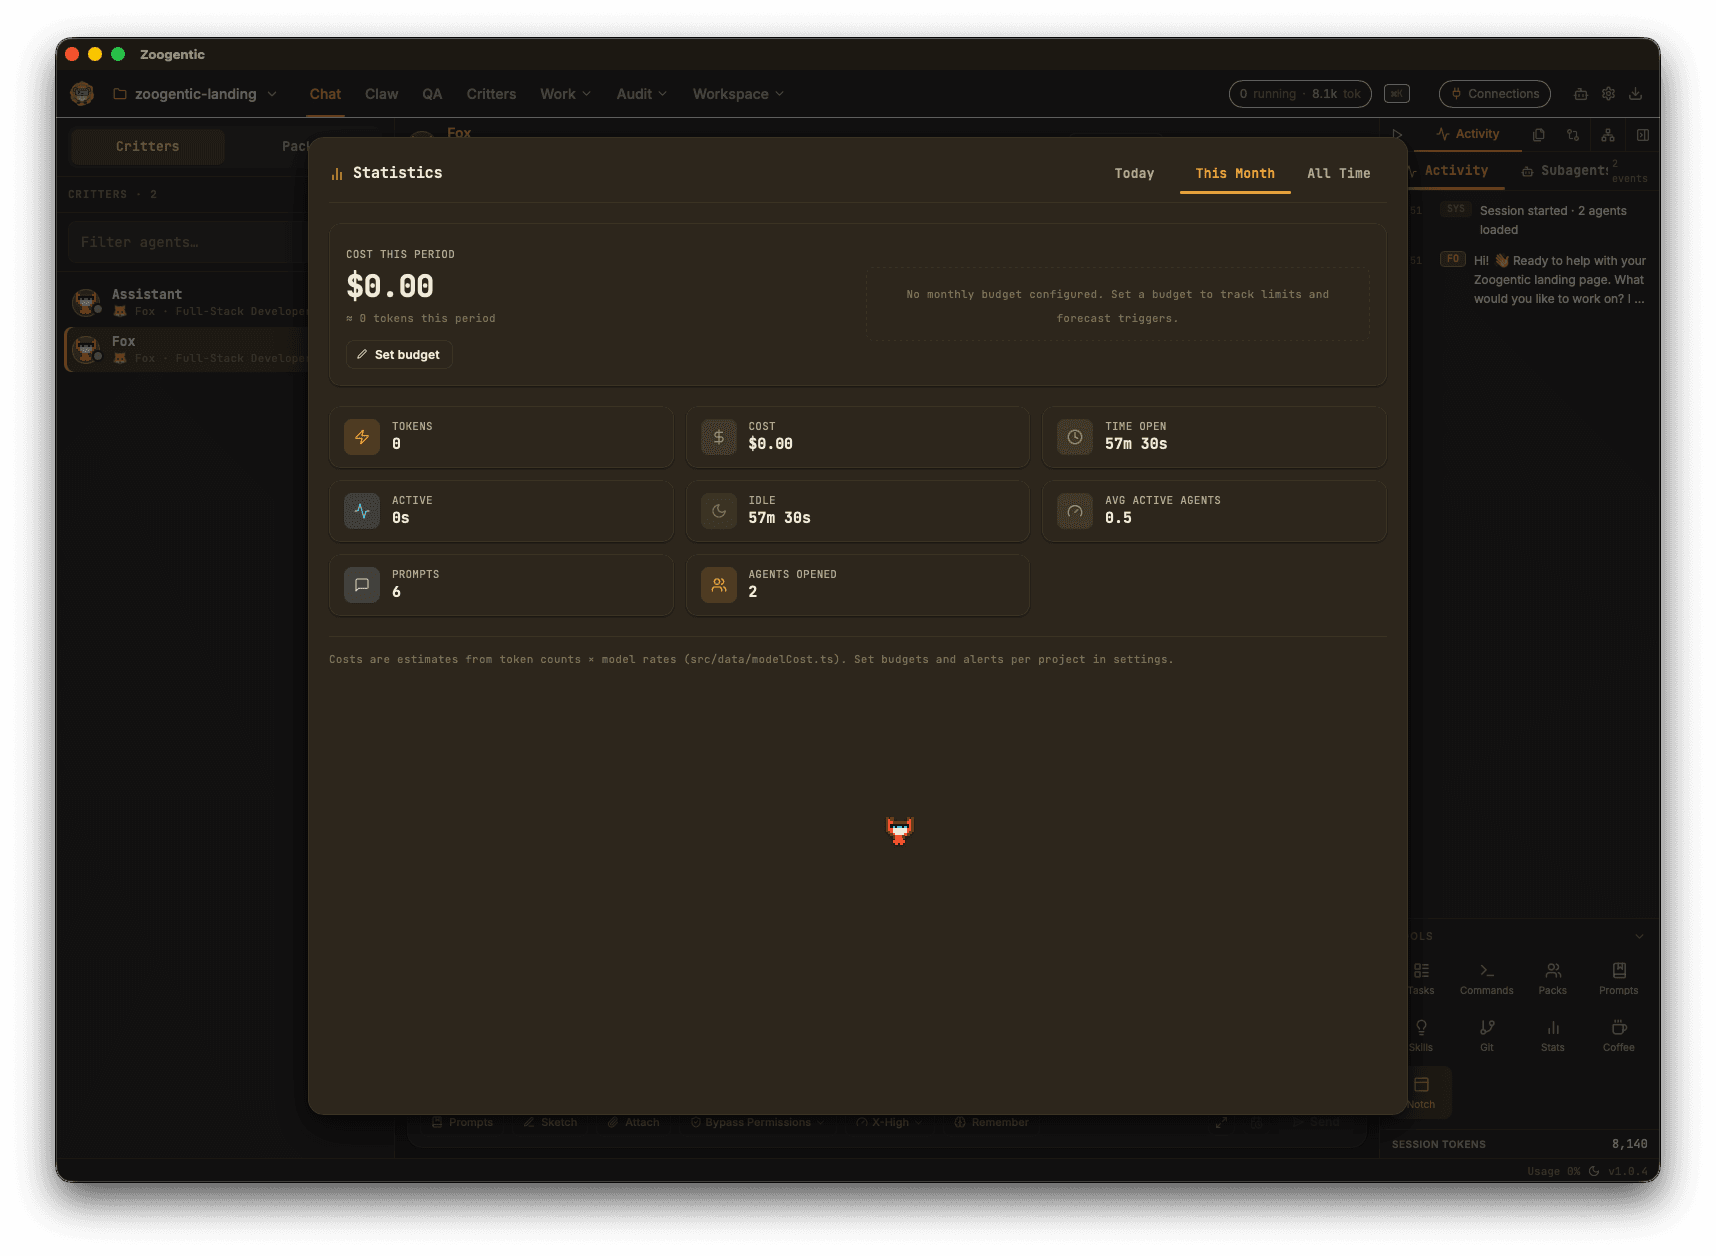Screen dimensions: 1716x1256
Task: Toggle the Remember option
Action: [x=991, y=1122]
